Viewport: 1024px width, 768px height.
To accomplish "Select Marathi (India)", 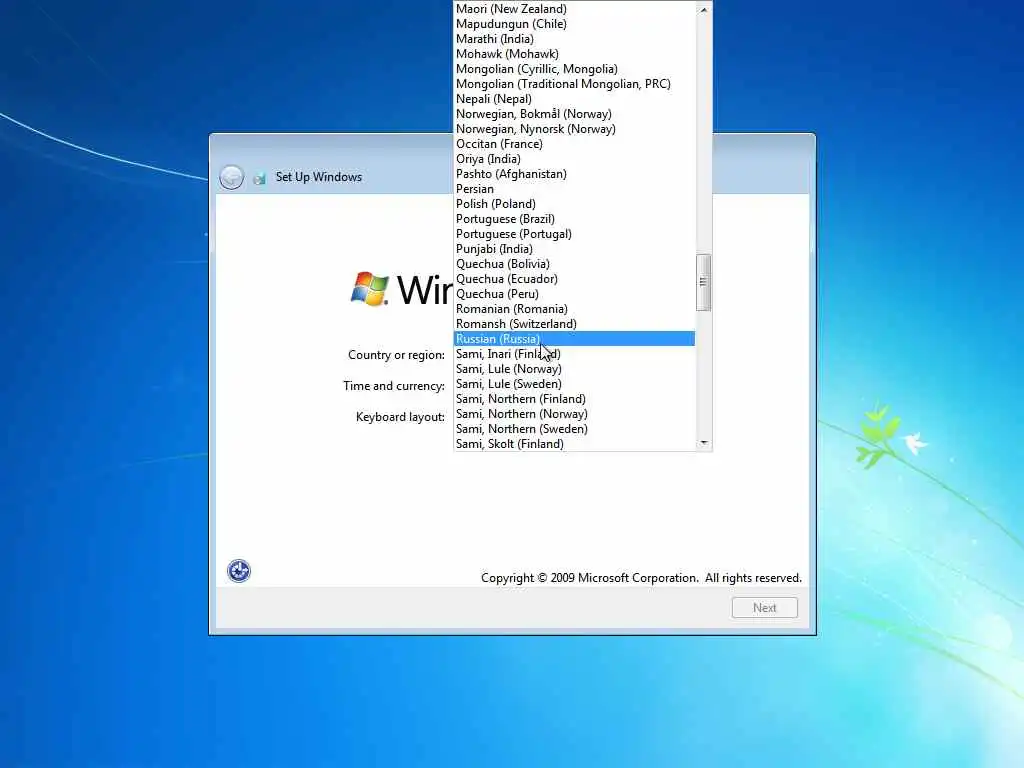I will (x=574, y=39).
